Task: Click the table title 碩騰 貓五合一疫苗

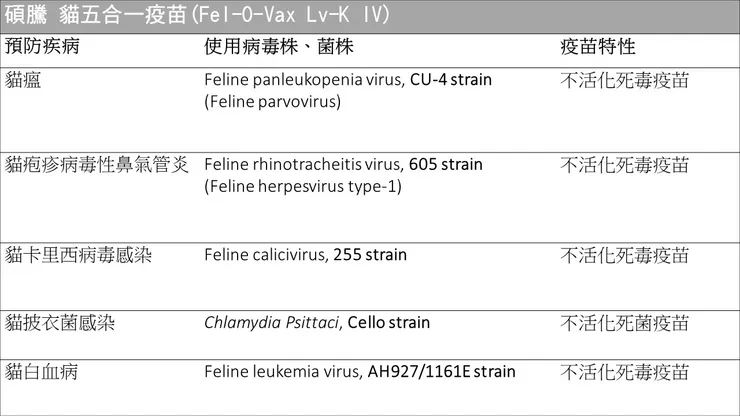Action: pyautogui.click(x=195, y=17)
